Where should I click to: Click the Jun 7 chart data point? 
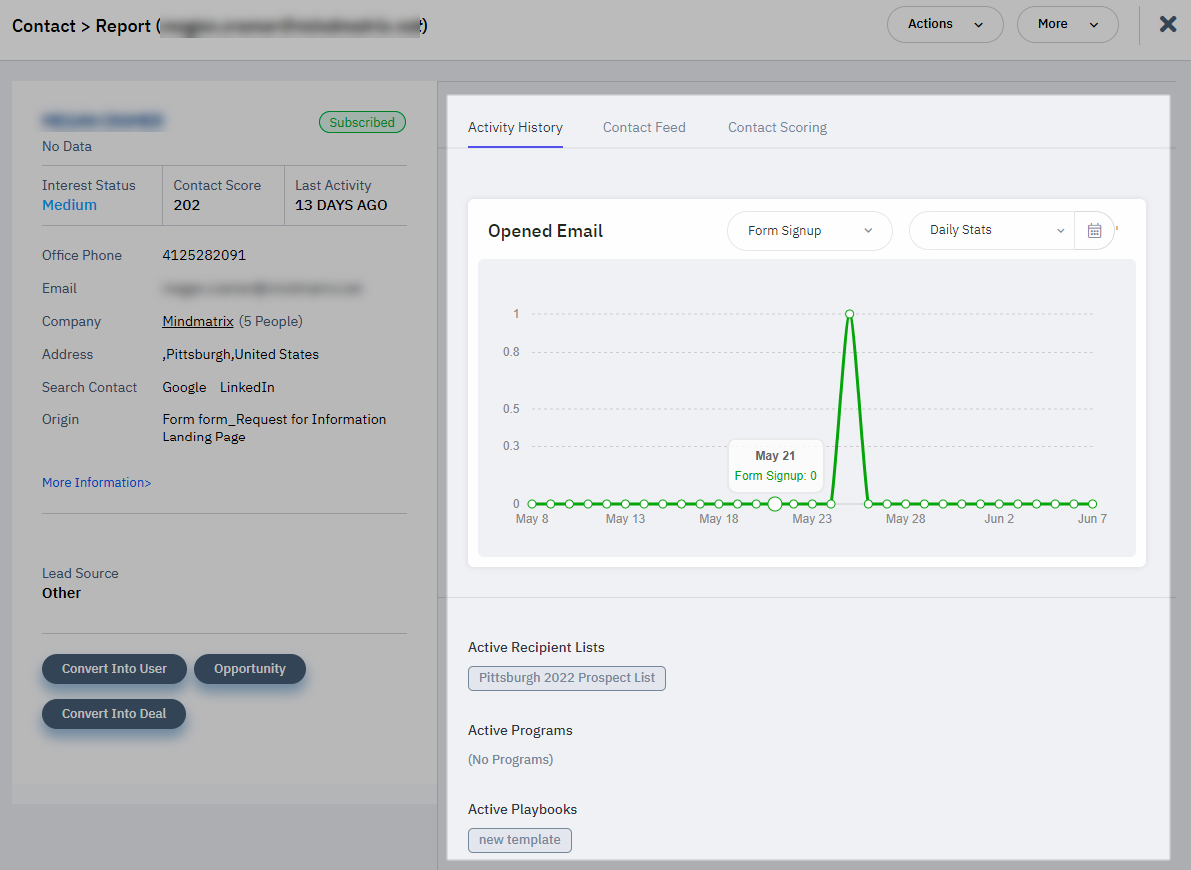[1092, 504]
